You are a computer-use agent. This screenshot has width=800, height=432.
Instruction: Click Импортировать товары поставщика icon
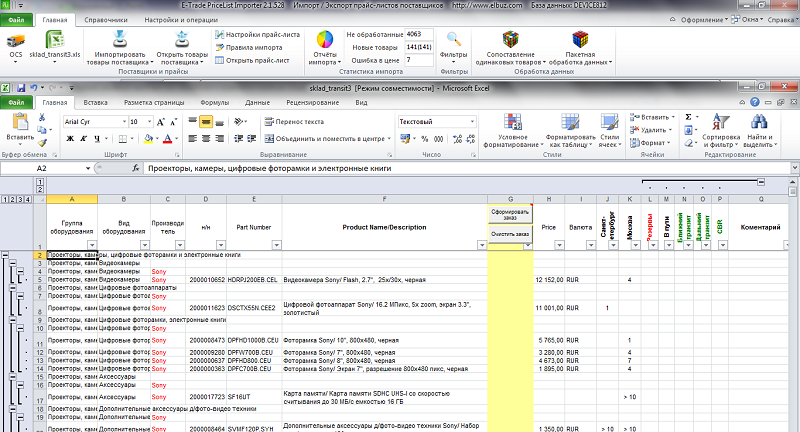coord(119,40)
